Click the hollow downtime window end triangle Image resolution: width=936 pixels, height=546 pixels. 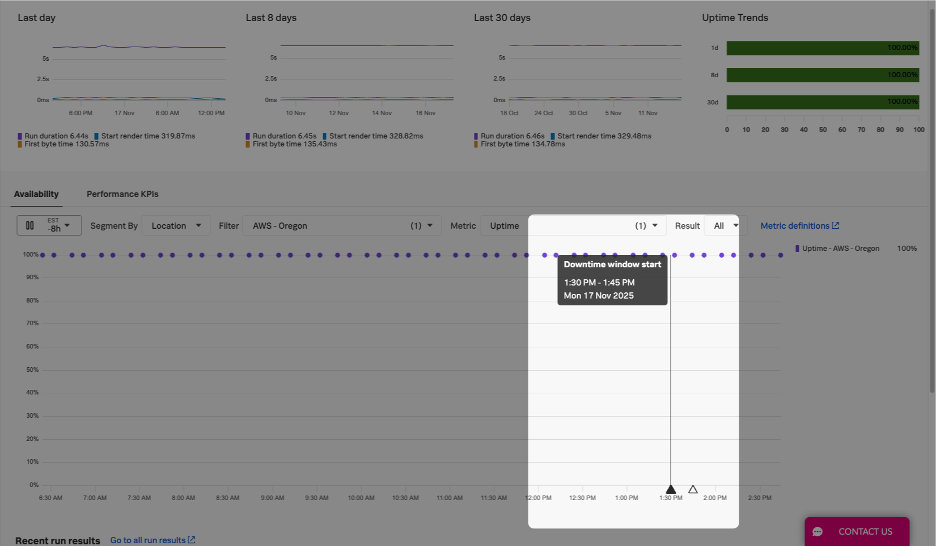[693, 489]
